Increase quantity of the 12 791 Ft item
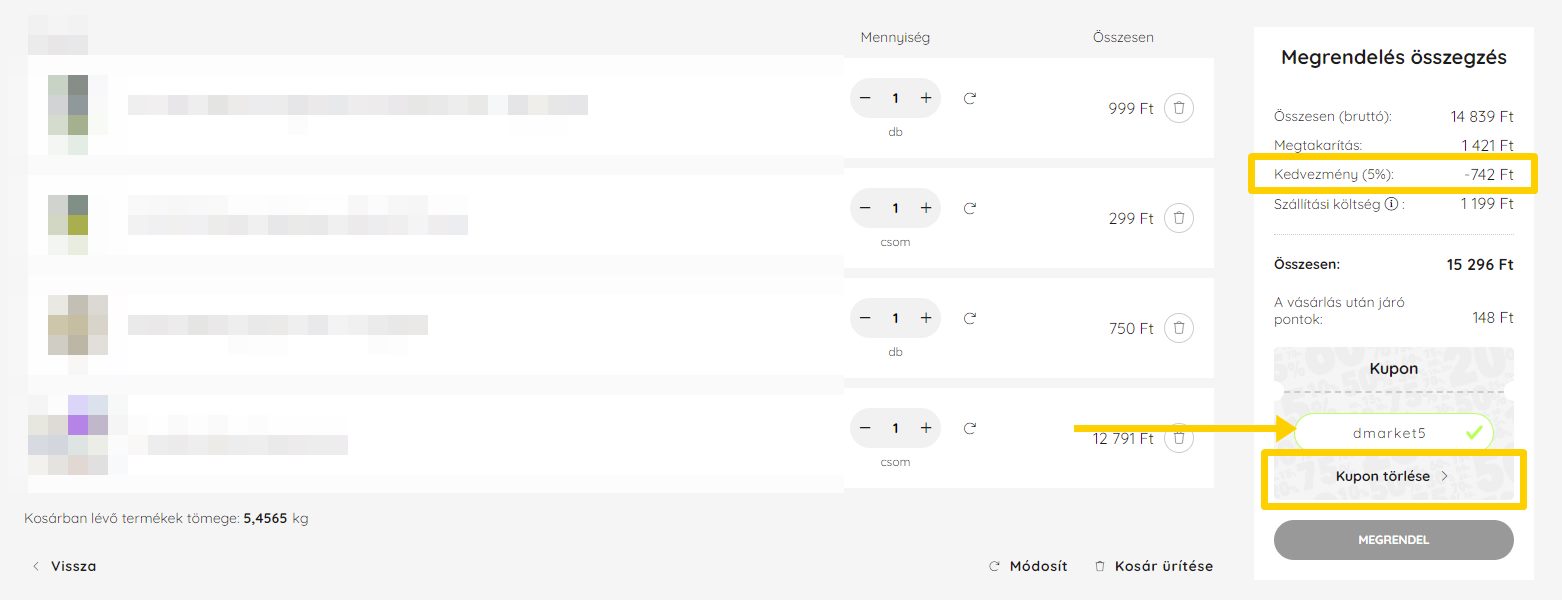 pos(925,428)
